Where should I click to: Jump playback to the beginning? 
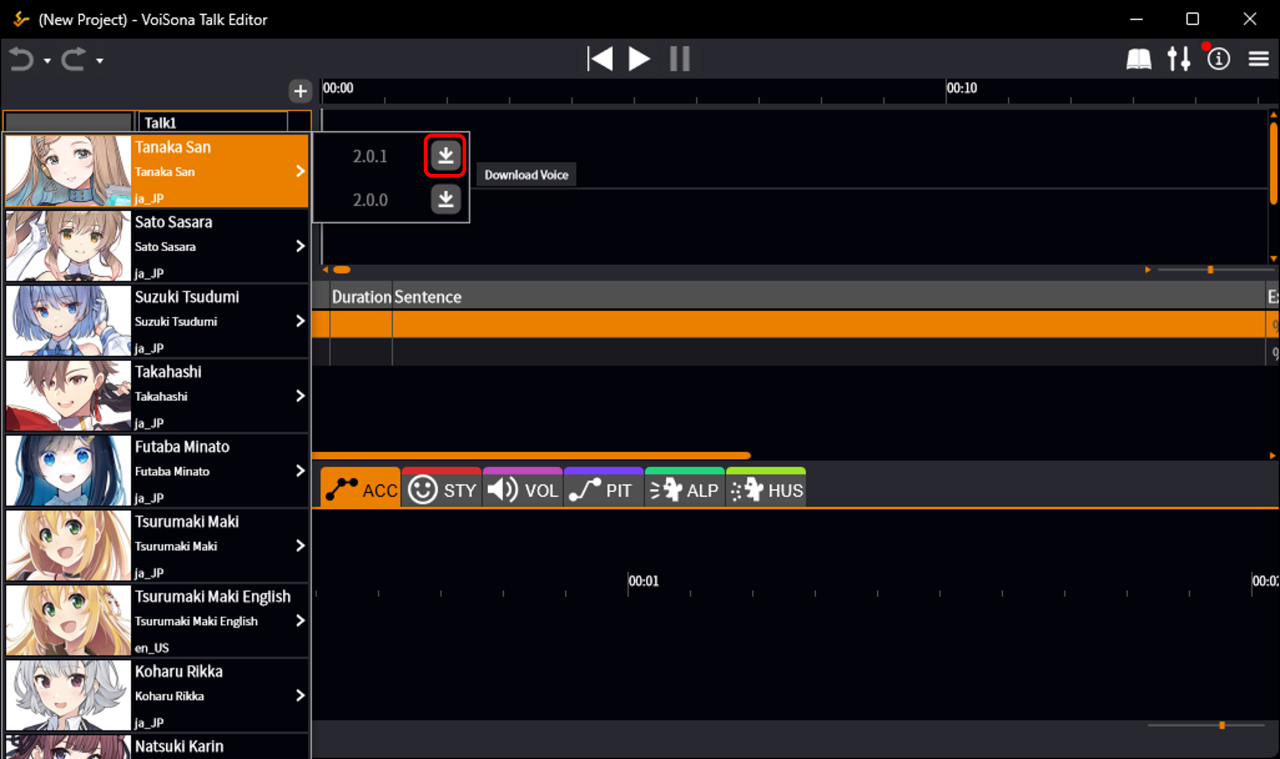click(x=600, y=59)
